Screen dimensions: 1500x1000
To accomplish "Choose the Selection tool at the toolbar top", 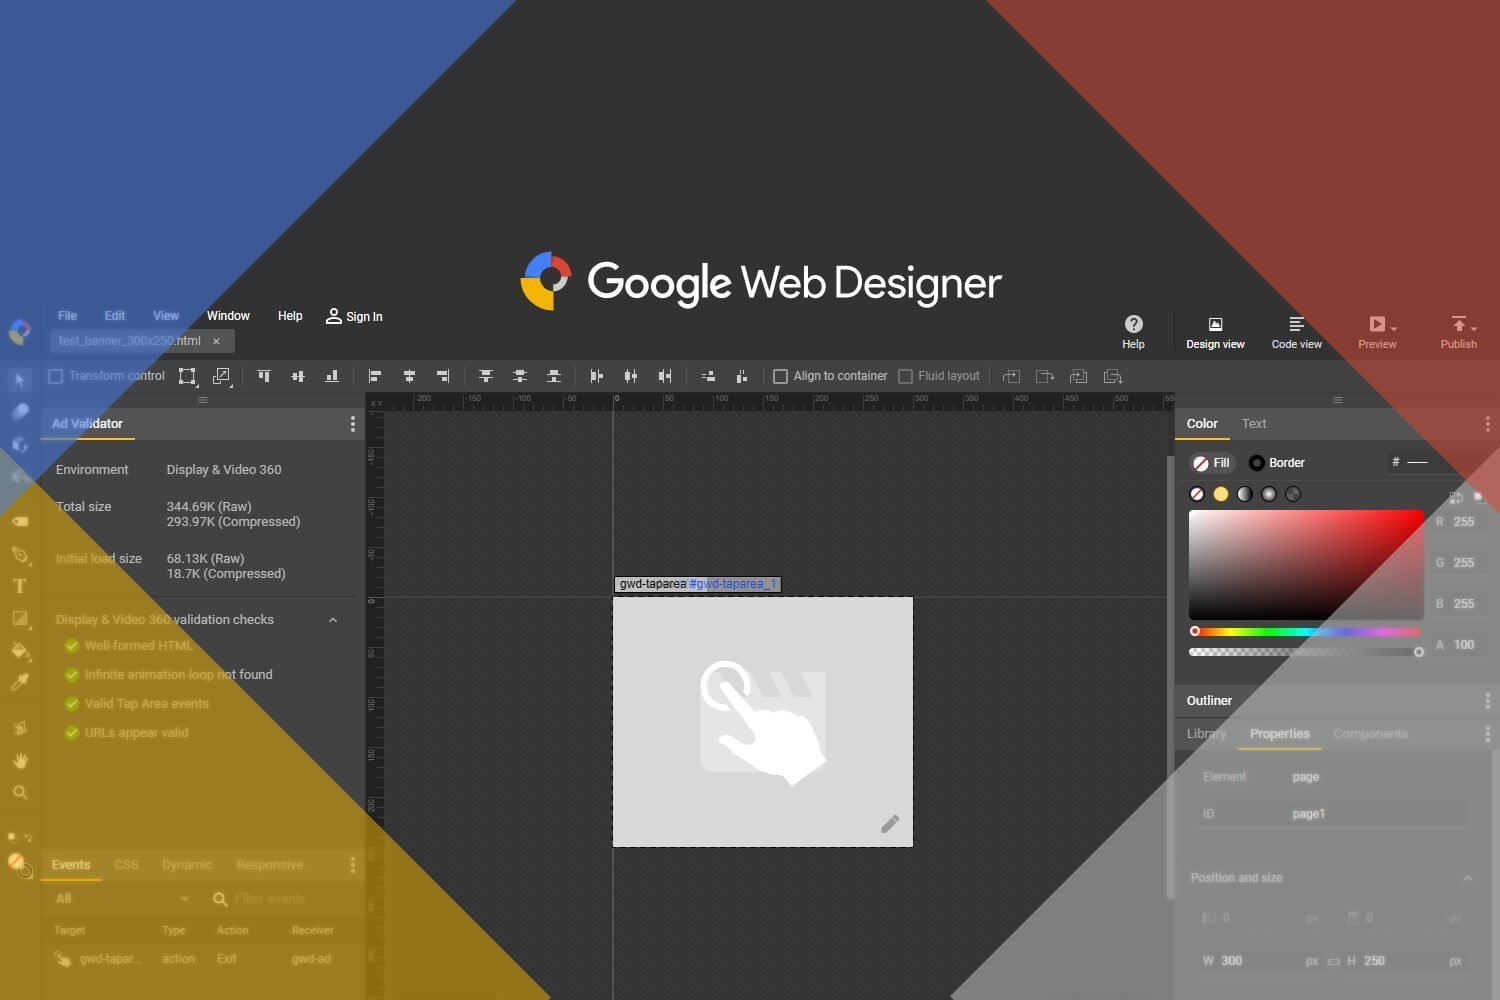I will [x=20, y=379].
